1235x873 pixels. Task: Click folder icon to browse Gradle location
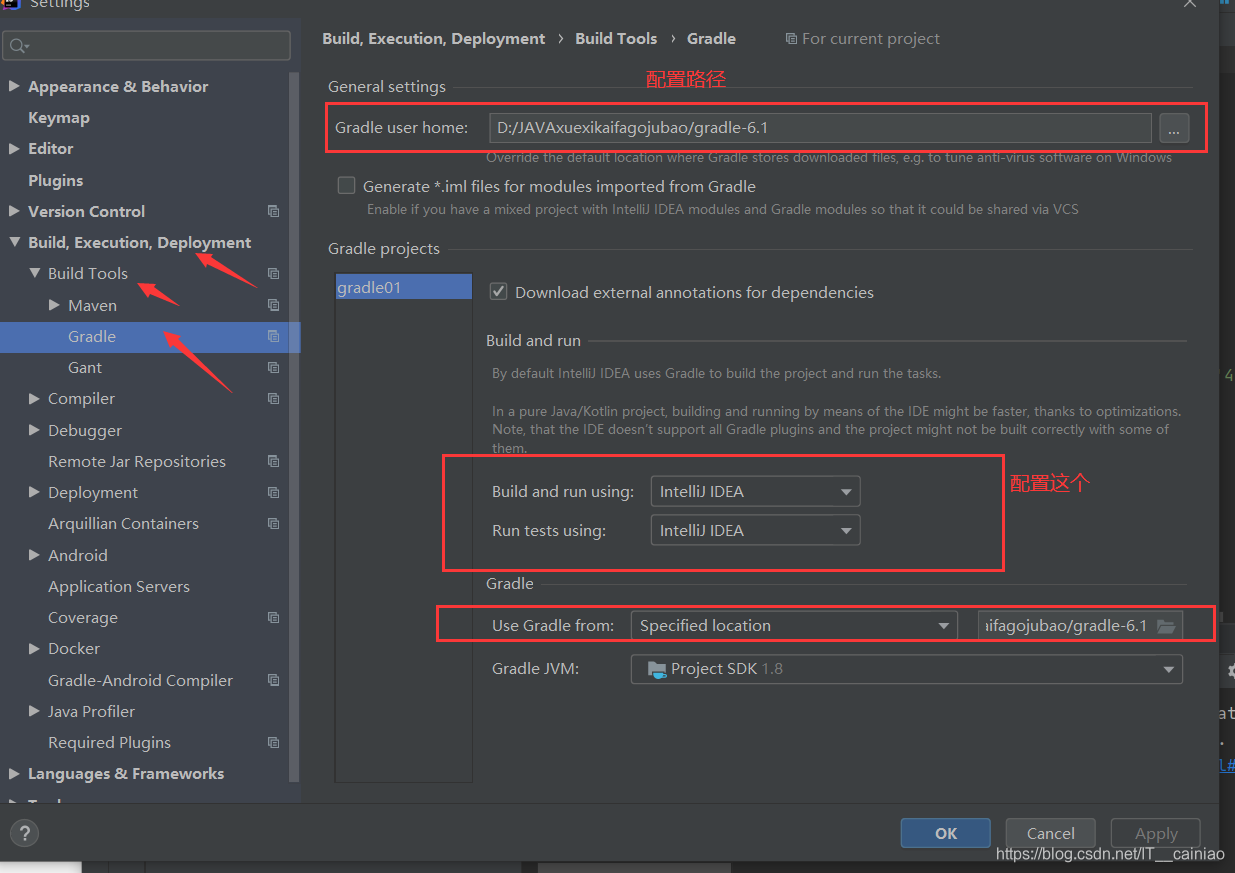[1166, 626]
